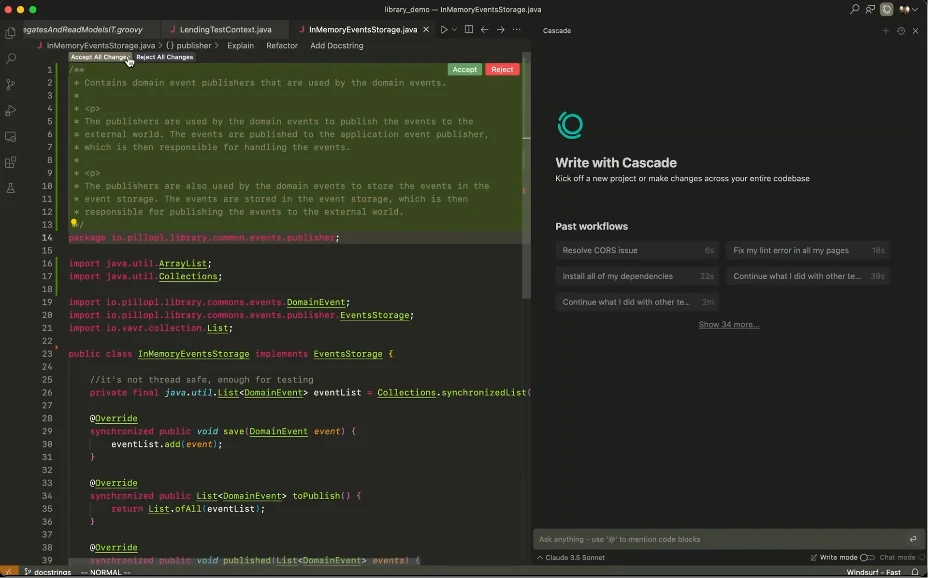
Task: Click the green Accept button
Action: (465, 70)
